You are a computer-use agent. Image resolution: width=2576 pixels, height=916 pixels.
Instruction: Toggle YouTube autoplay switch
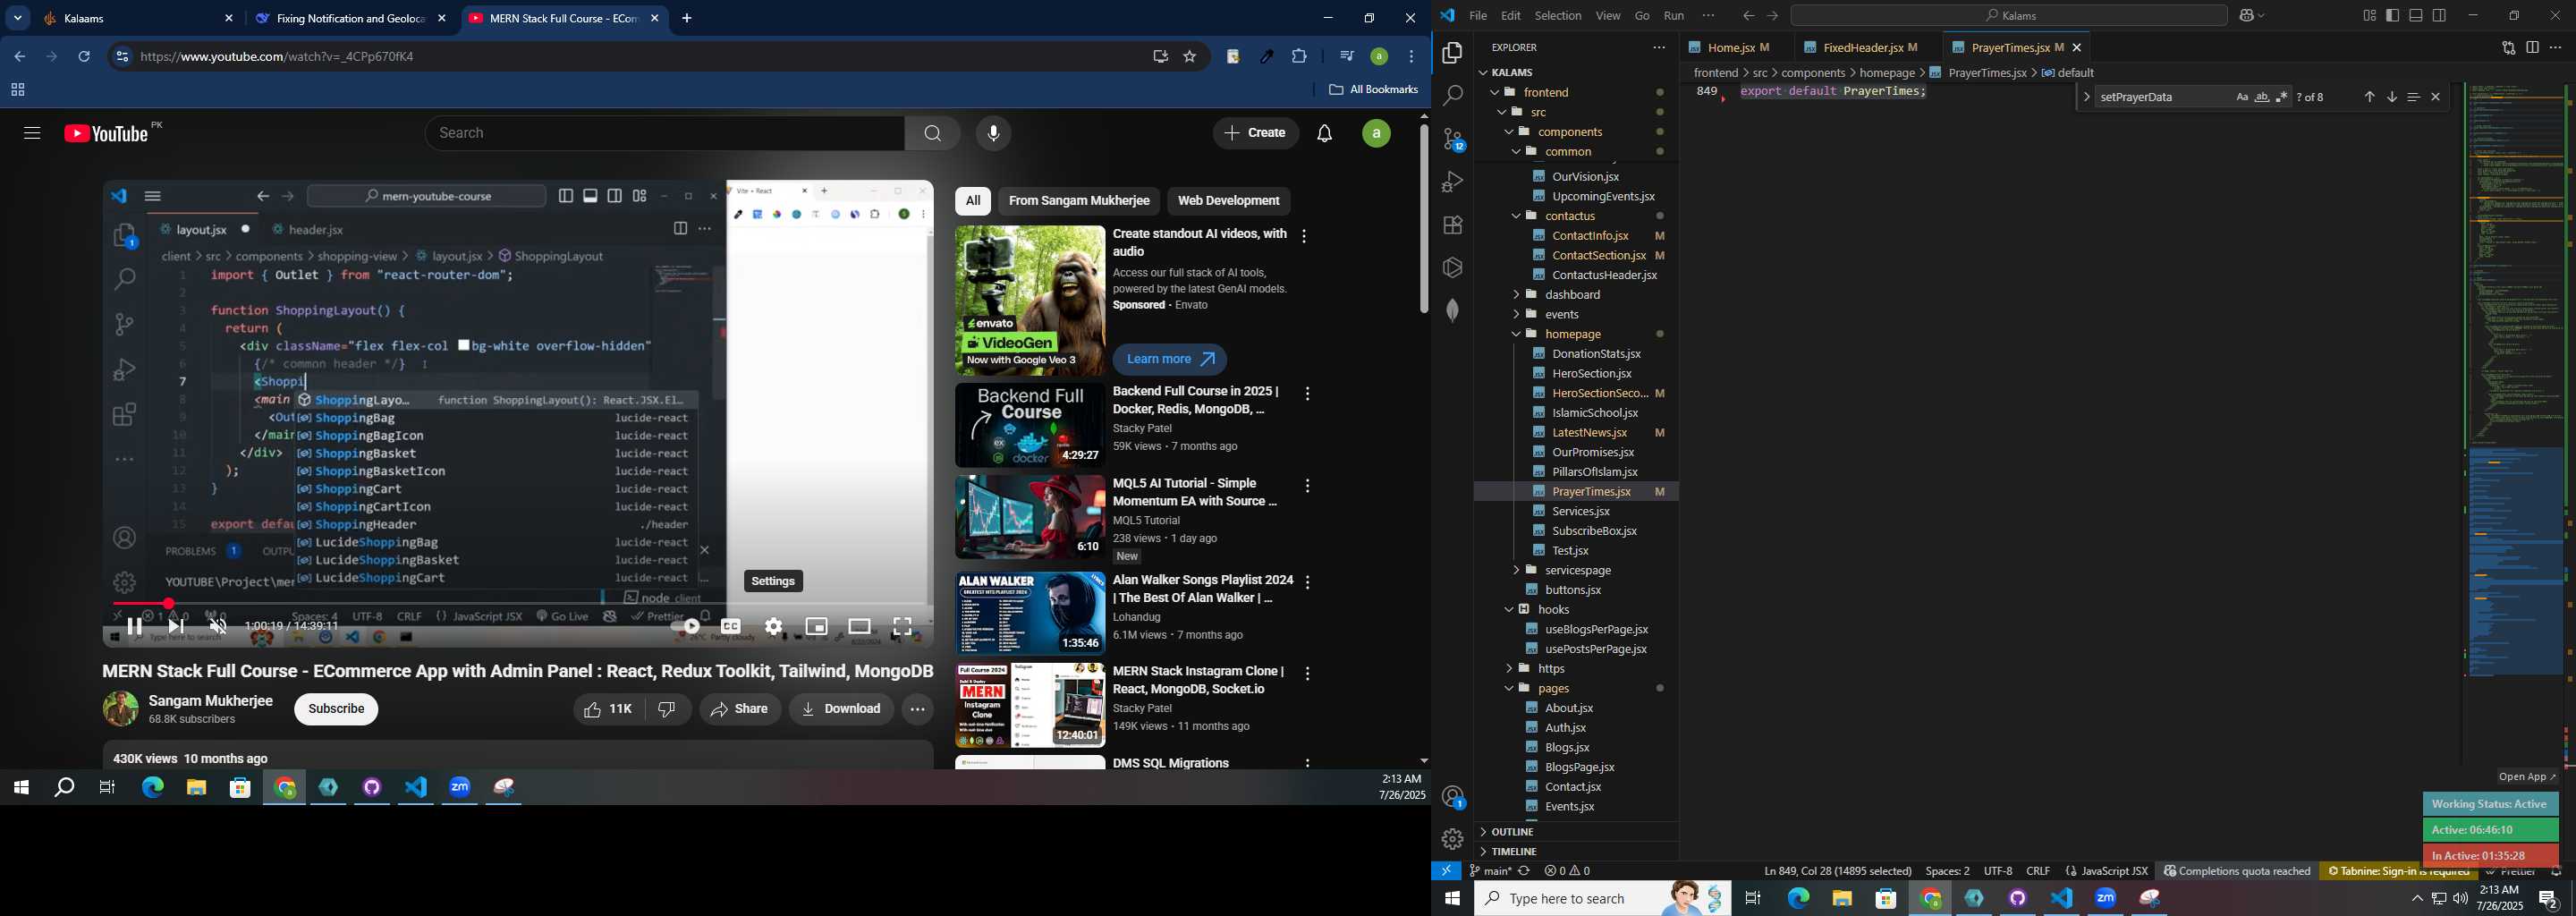pos(686,627)
